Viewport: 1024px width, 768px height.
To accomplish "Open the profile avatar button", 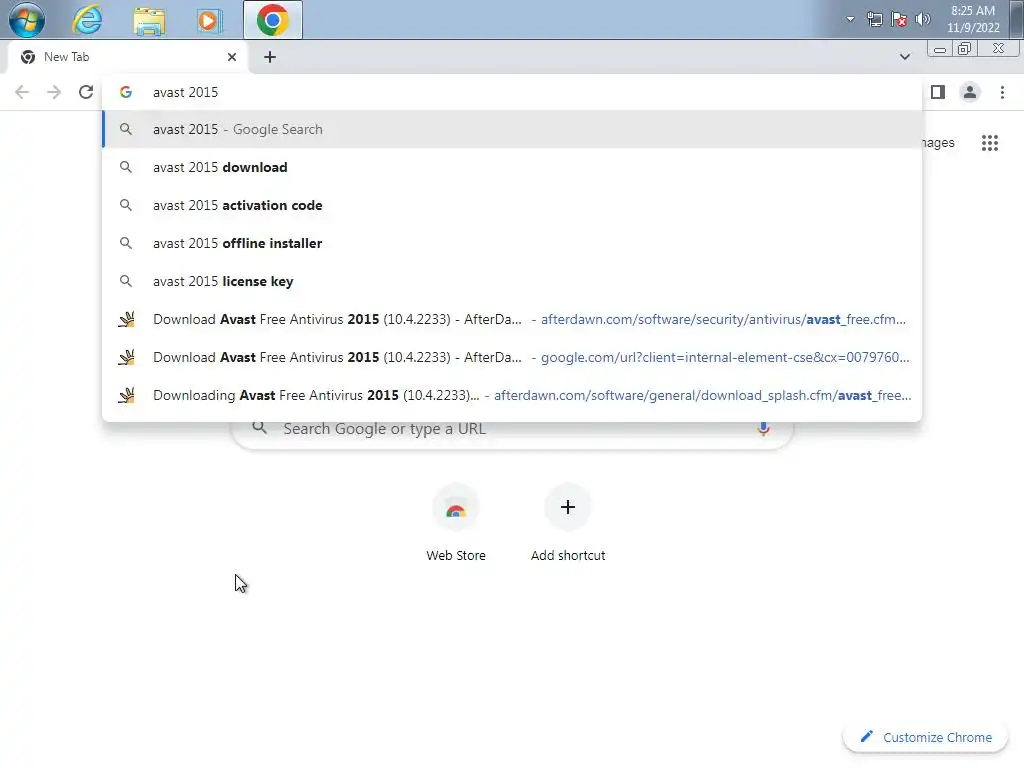I will (970, 92).
